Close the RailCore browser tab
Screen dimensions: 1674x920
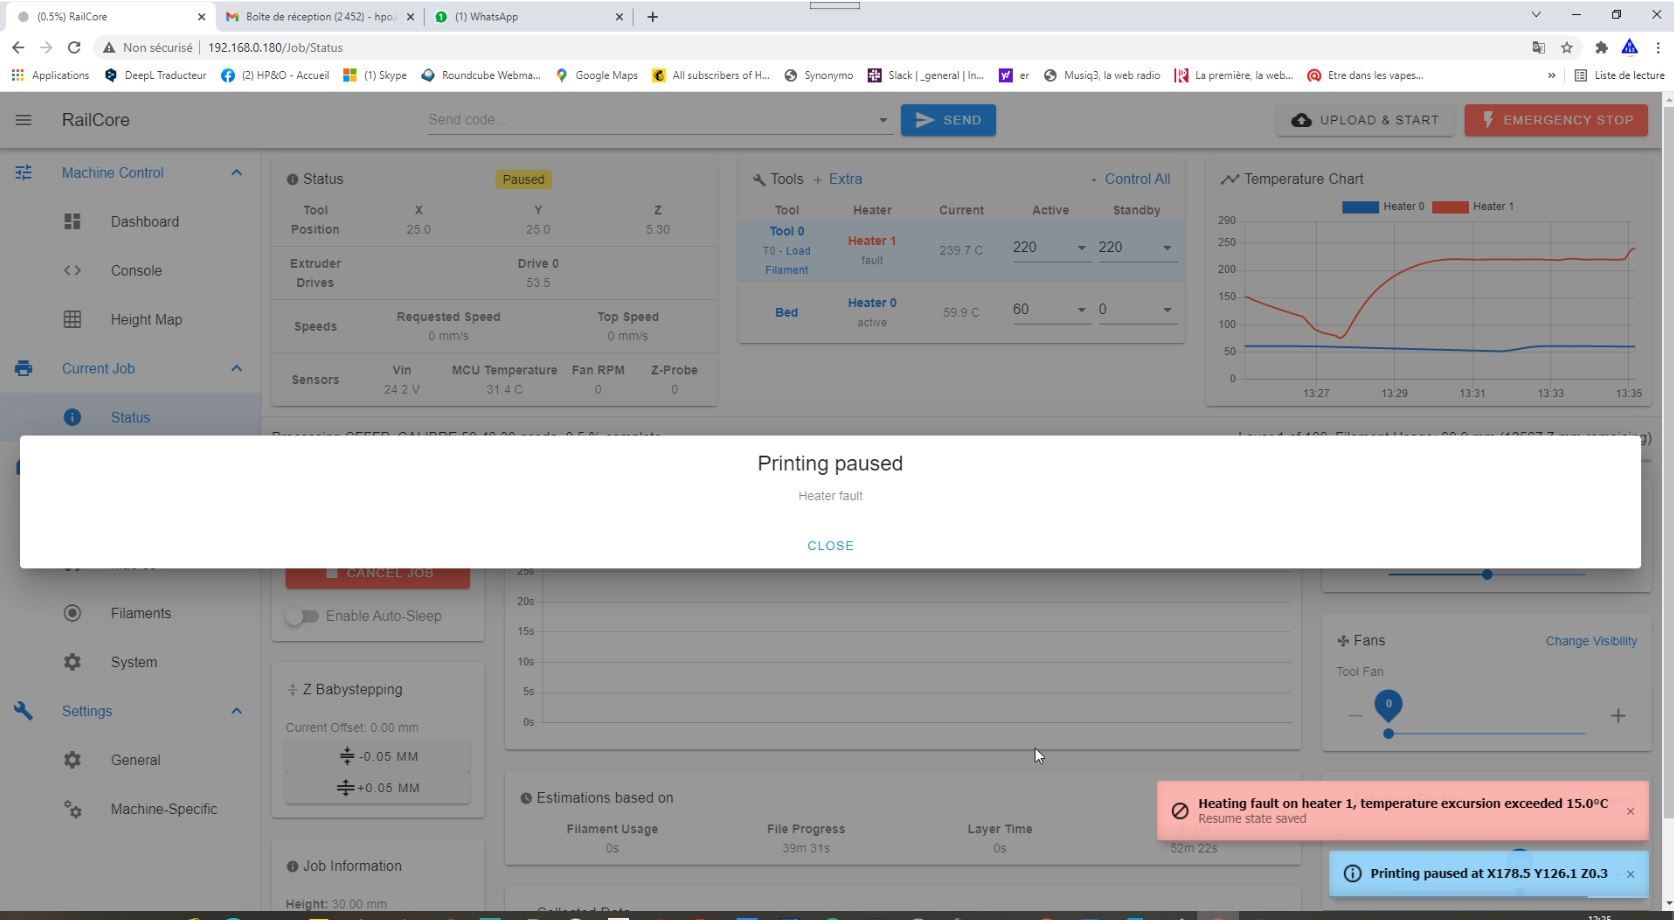pos(201,16)
